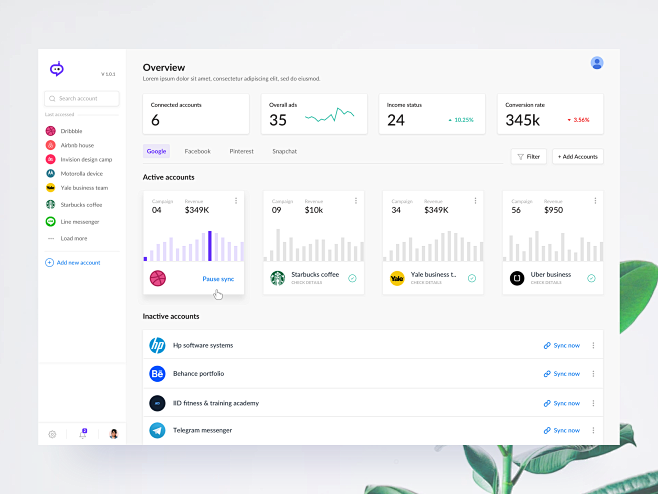Select the highlighted purple bar in chart

tap(210, 246)
